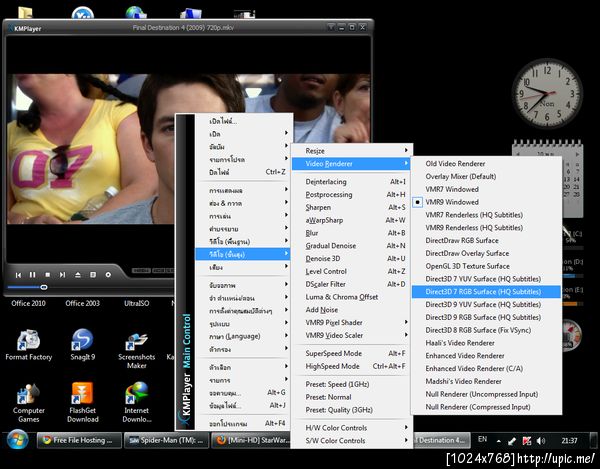
Task: Open Screenshots Maker desktop icon
Action: pos(137,350)
